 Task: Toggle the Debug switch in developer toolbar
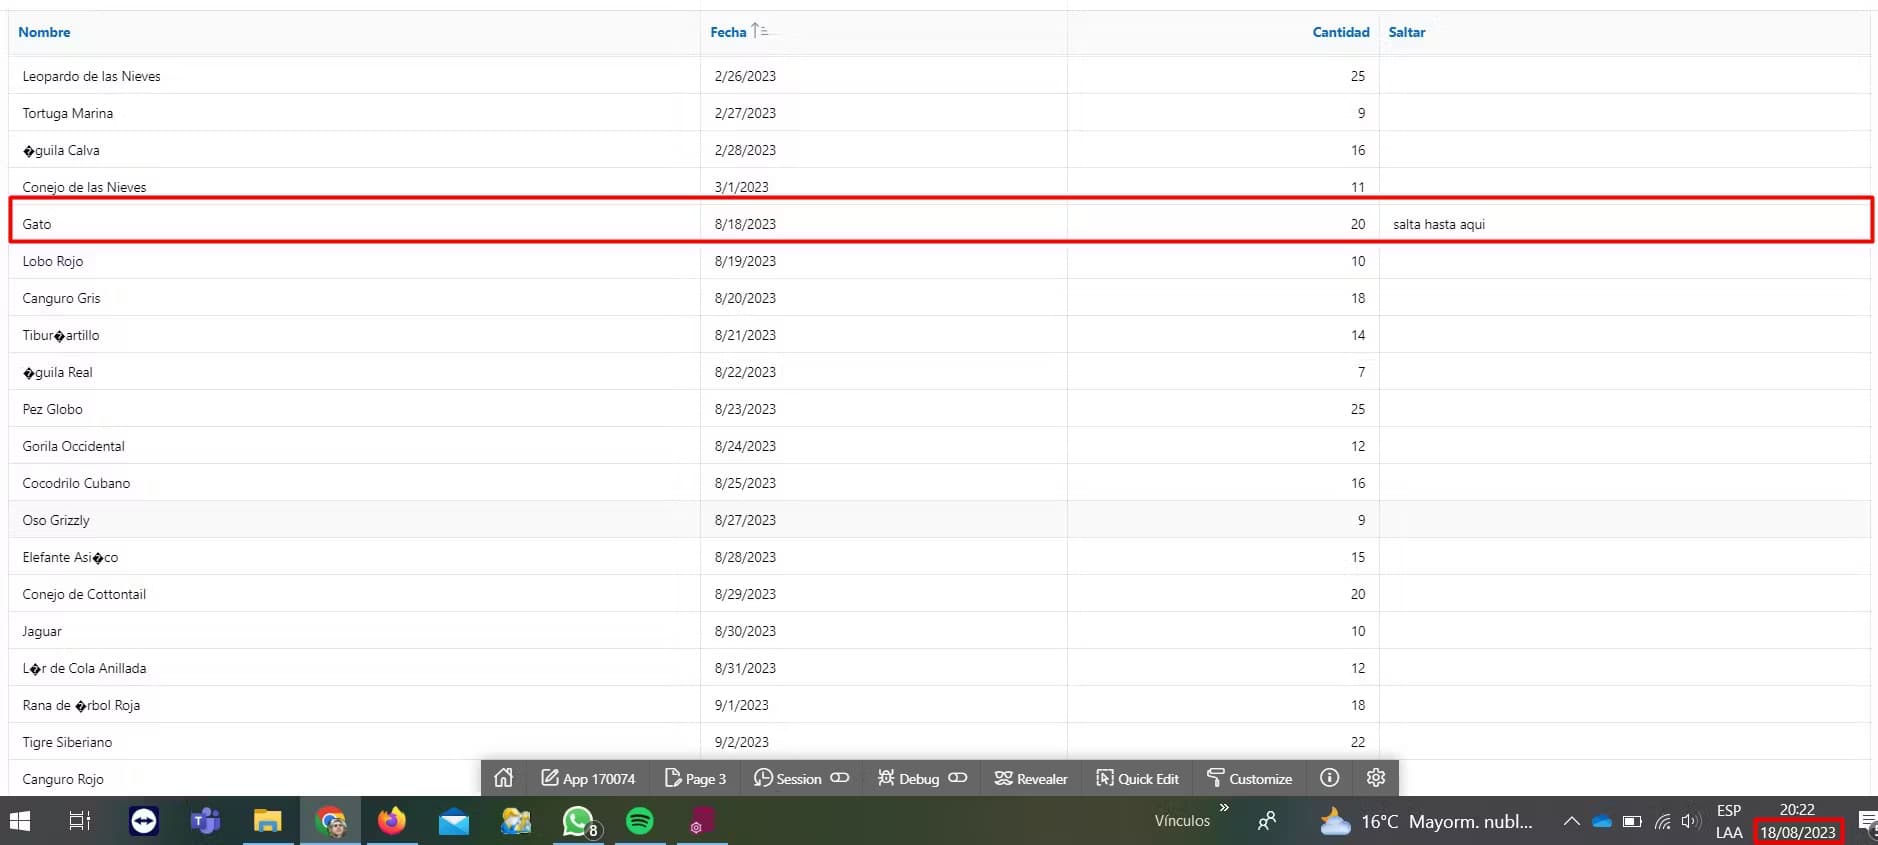pyautogui.click(x=957, y=778)
